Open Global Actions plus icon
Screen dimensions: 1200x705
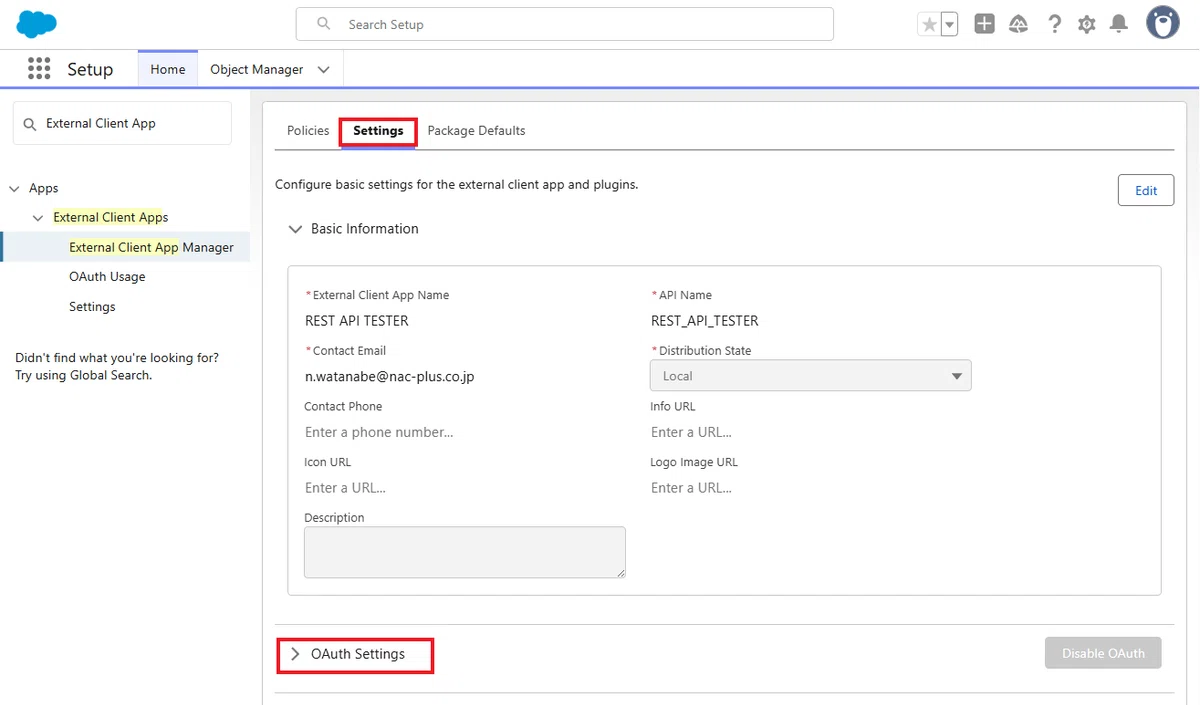click(984, 25)
